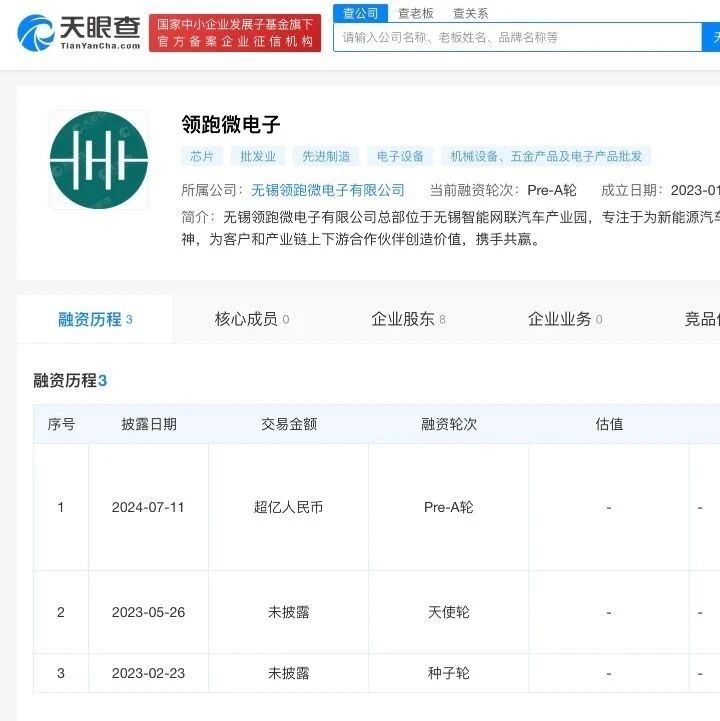Click the date 2023-02-23 cell
Viewport: 720px width, 721px height.
pyautogui.click(x=148, y=673)
